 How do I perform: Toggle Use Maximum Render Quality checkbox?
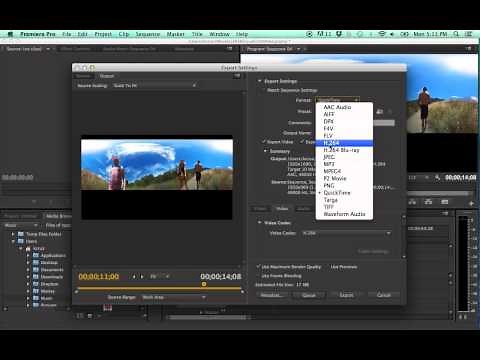[x=258, y=267]
